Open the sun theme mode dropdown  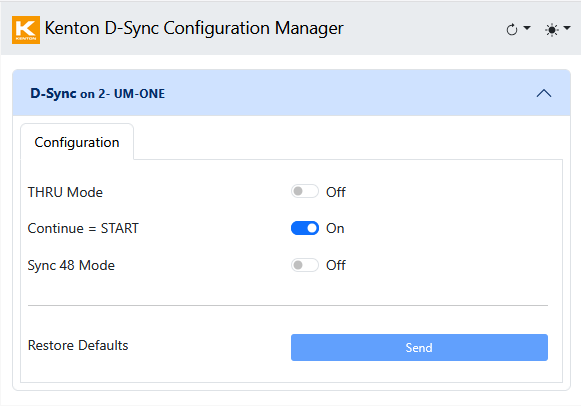point(557,29)
